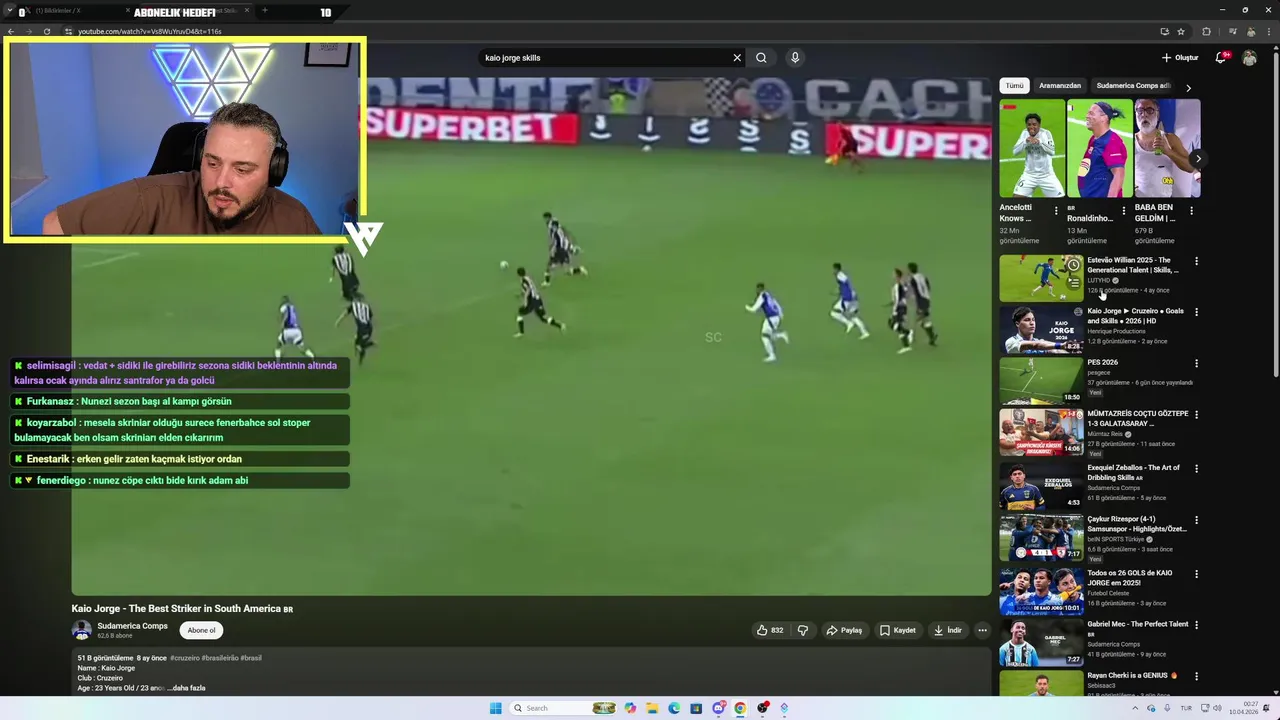Image resolution: width=1280 pixels, height=720 pixels.
Task: Open the browser extensions puzzle icon
Action: (1206, 31)
